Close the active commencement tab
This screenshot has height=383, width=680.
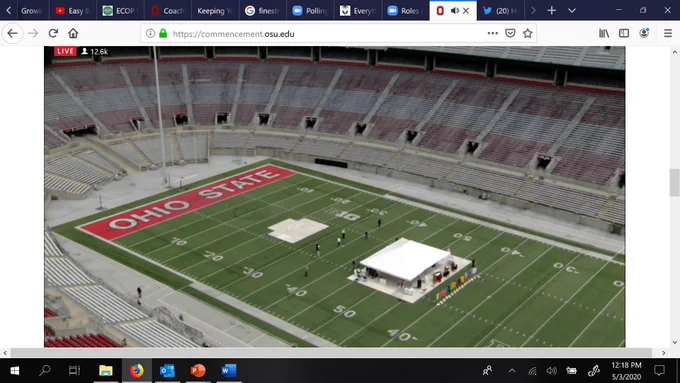pos(466,11)
